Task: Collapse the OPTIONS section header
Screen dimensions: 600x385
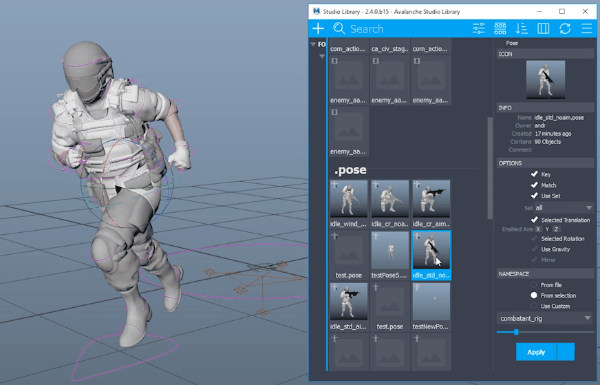Action: click(545, 163)
